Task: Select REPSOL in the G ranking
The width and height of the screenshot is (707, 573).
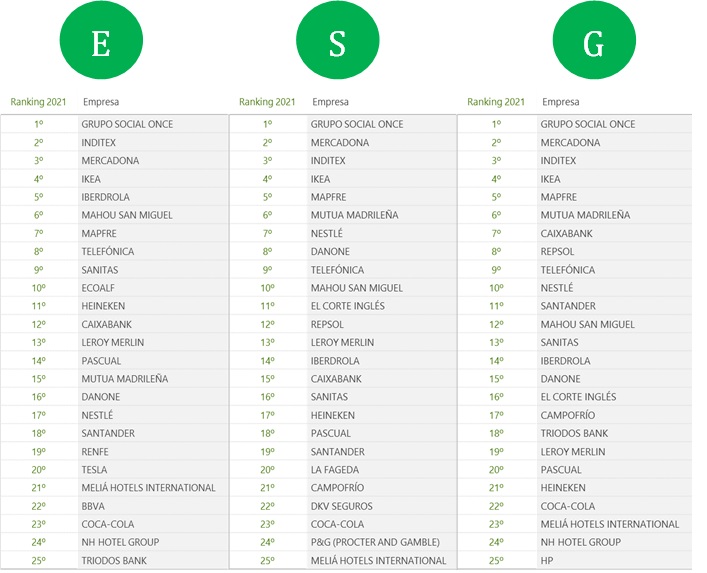Action: click(x=558, y=252)
